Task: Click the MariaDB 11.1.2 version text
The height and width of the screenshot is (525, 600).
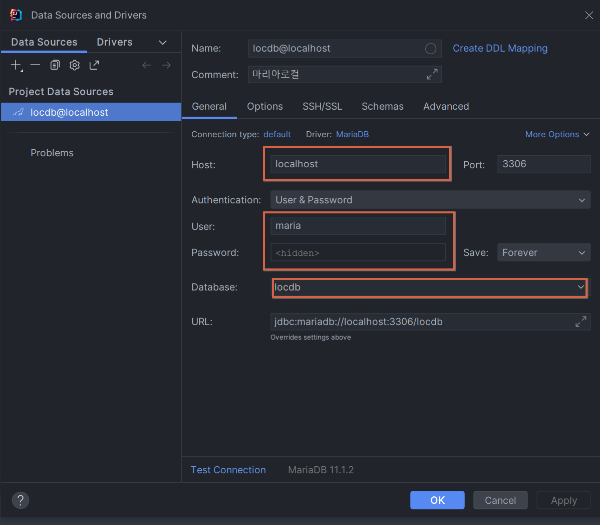Action: [321, 470]
